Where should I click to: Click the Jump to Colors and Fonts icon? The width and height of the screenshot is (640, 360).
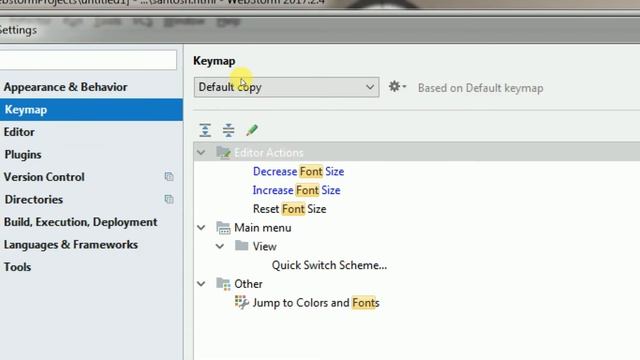tap(242, 302)
